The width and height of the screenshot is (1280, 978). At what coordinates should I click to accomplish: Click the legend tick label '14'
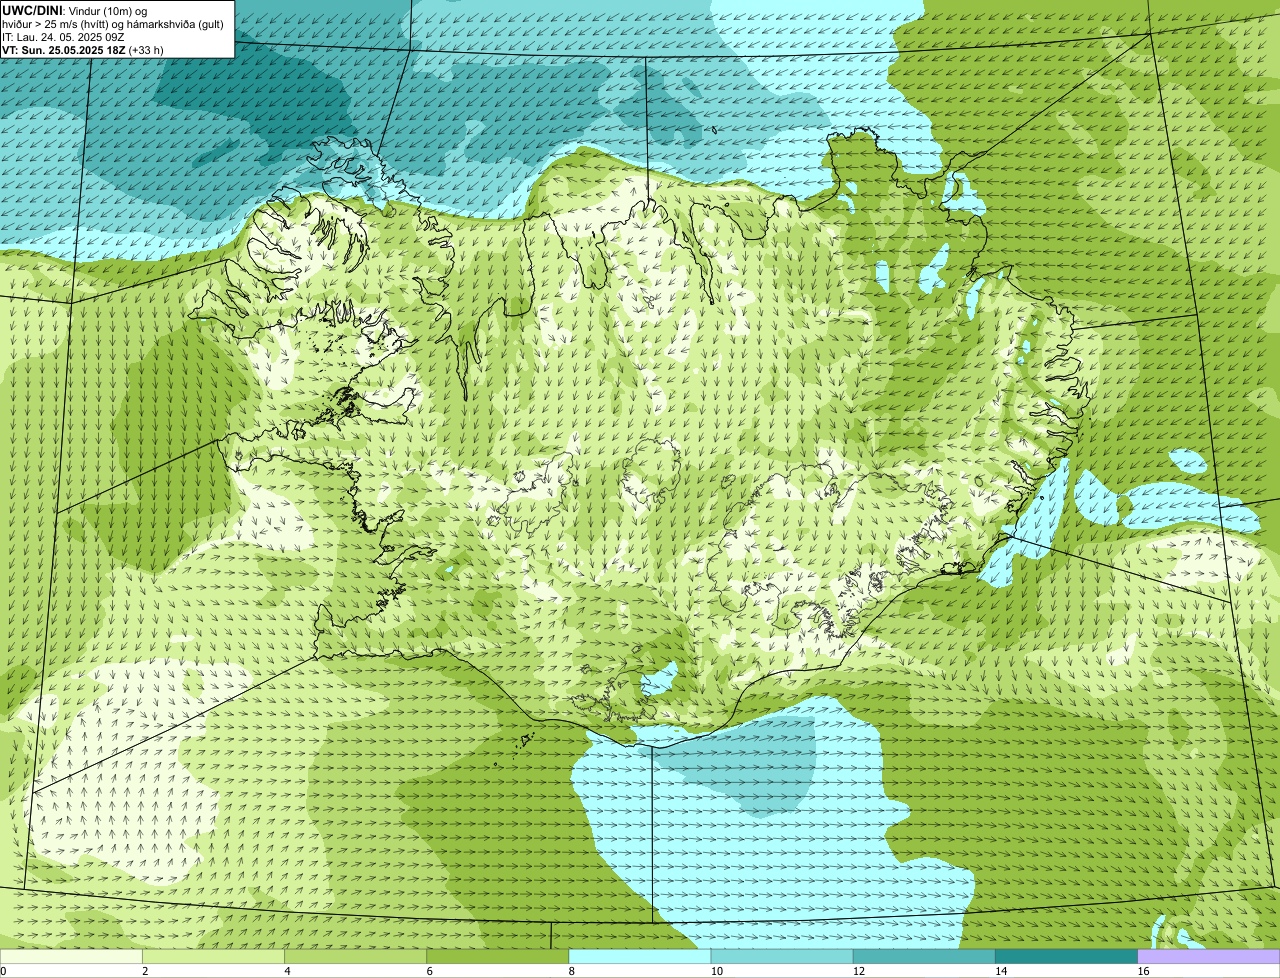coord(1001,971)
